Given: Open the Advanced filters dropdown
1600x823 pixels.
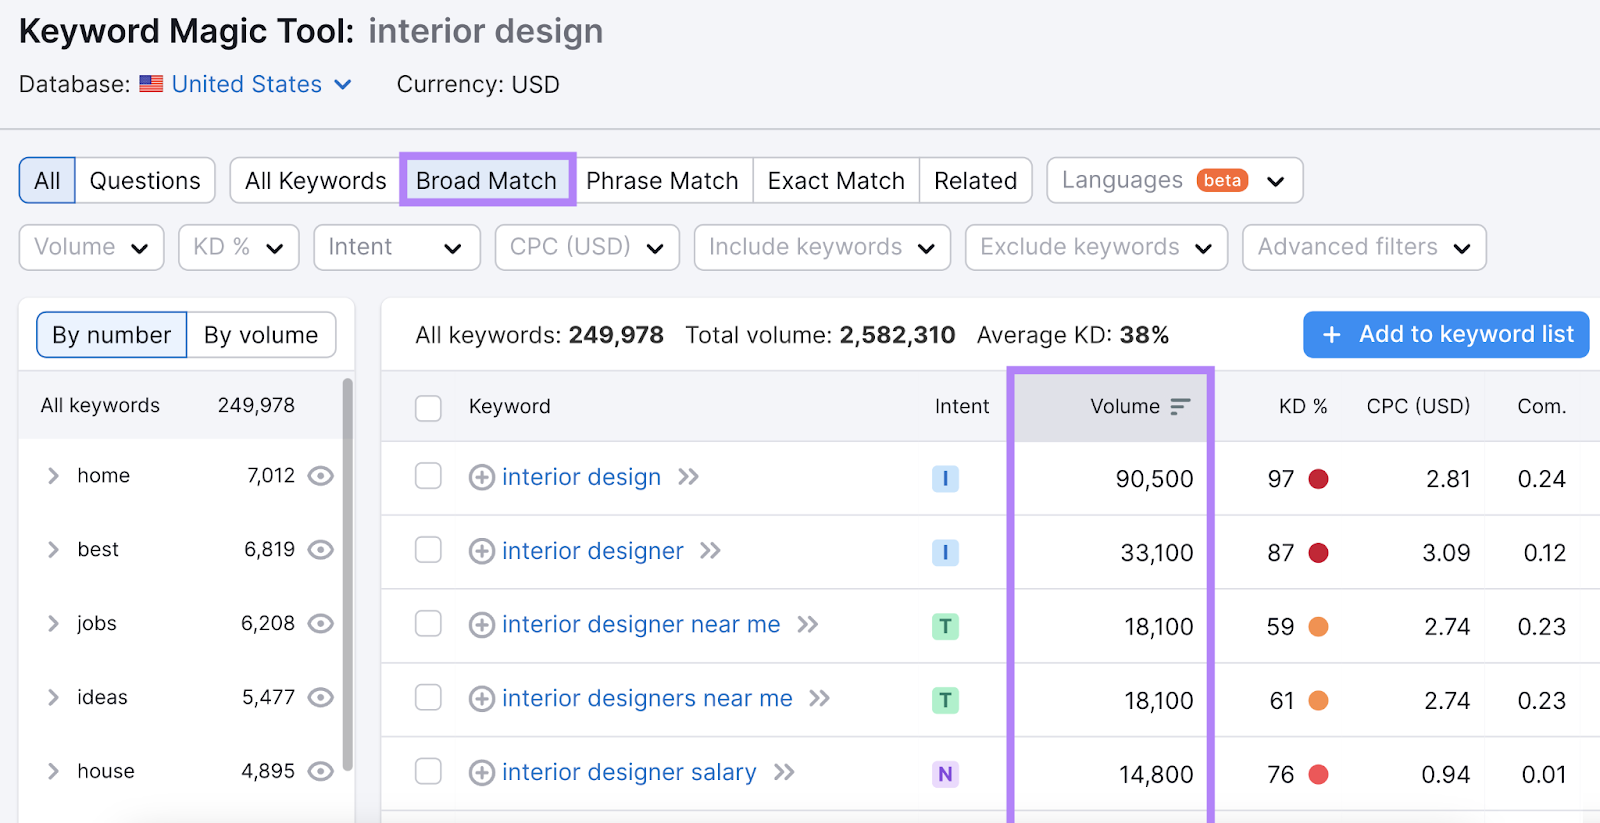Looking at the screenshot, I should click(x=1363, y=247).
